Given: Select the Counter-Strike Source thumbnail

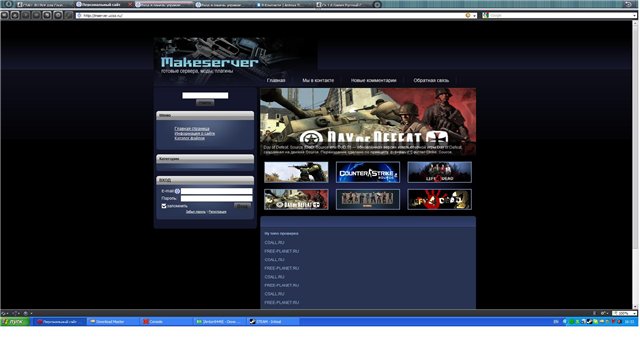Looking at the screenshot, I should [x=368, y=172].
